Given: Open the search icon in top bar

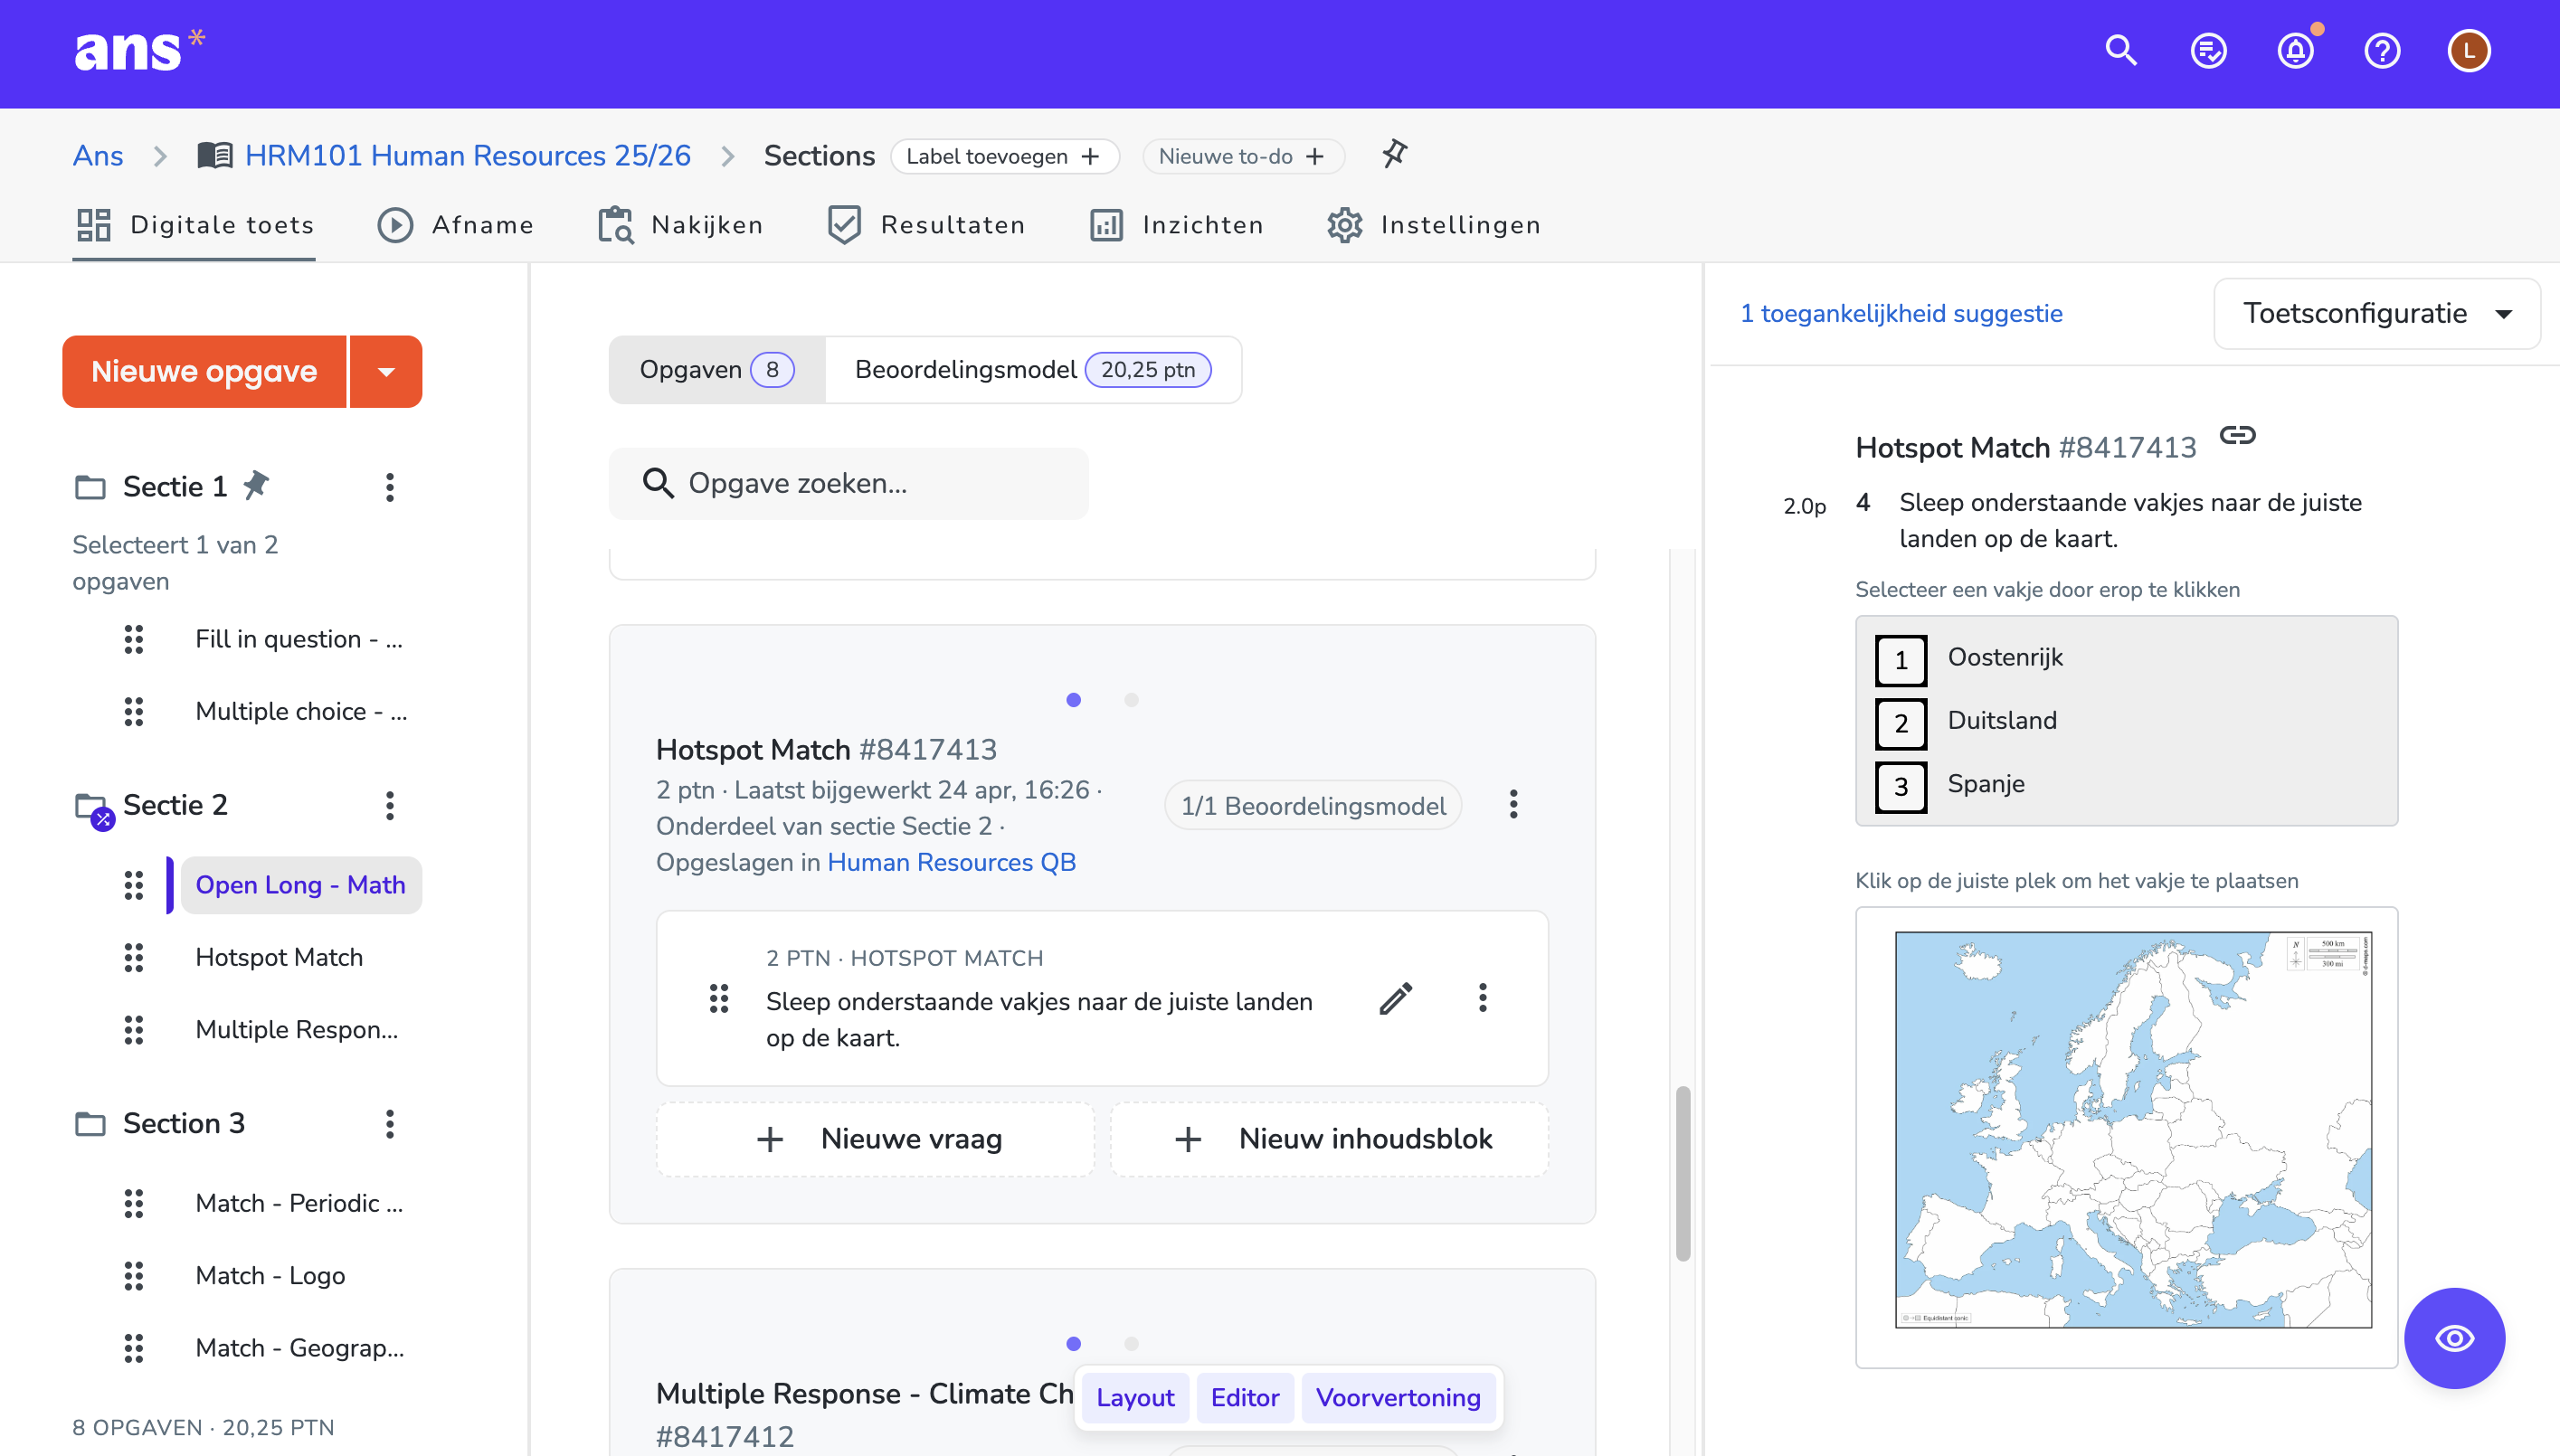Looking at the screenshot, I should click(x=2120, y=50).
